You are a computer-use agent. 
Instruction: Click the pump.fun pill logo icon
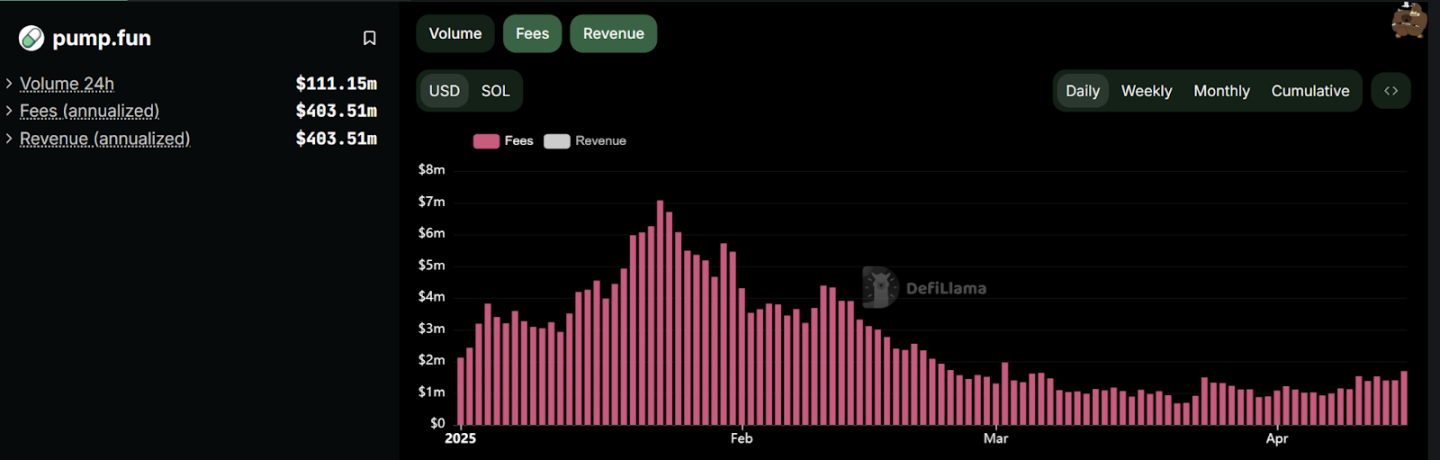pyautogui.click(x=31, y=38)
